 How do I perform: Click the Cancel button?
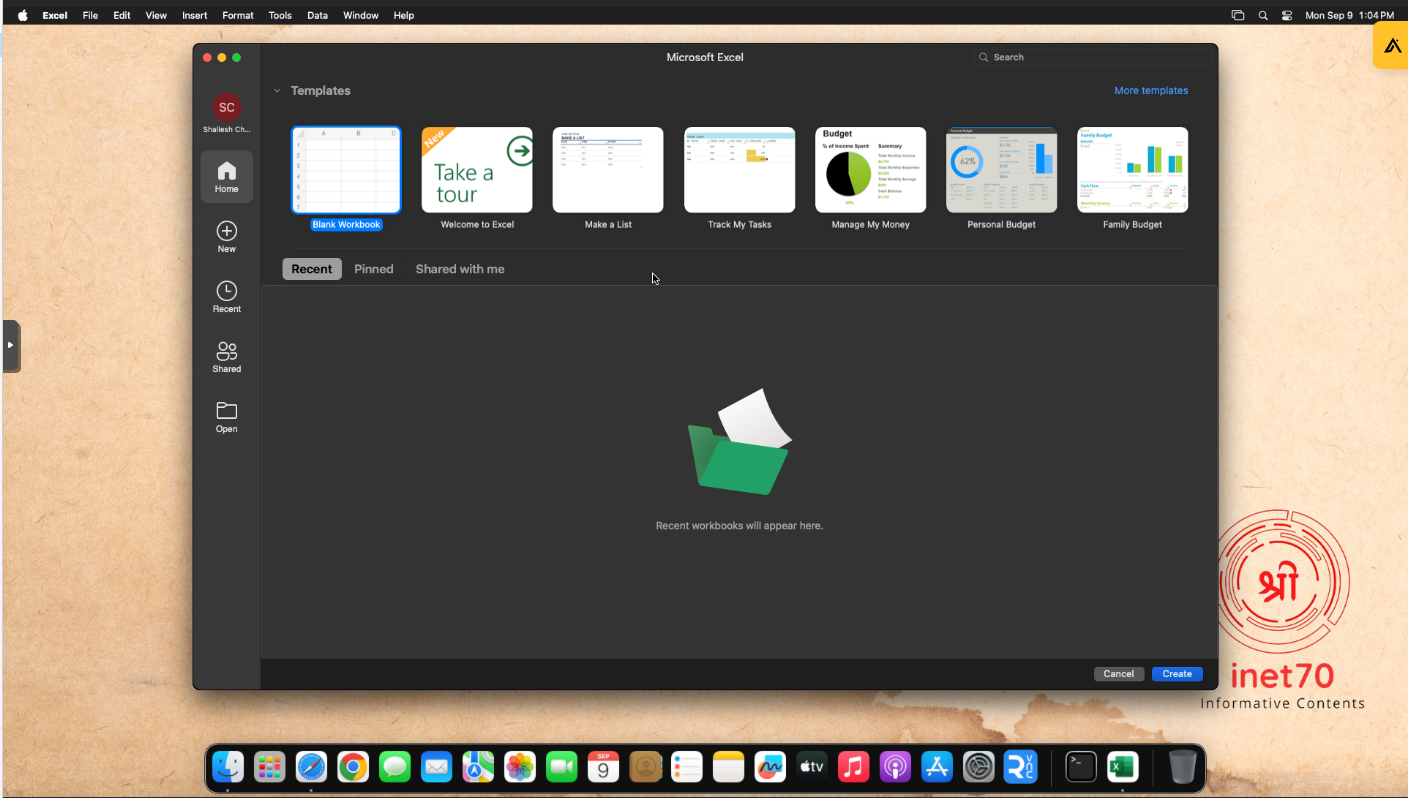(x=1119, y=674)
